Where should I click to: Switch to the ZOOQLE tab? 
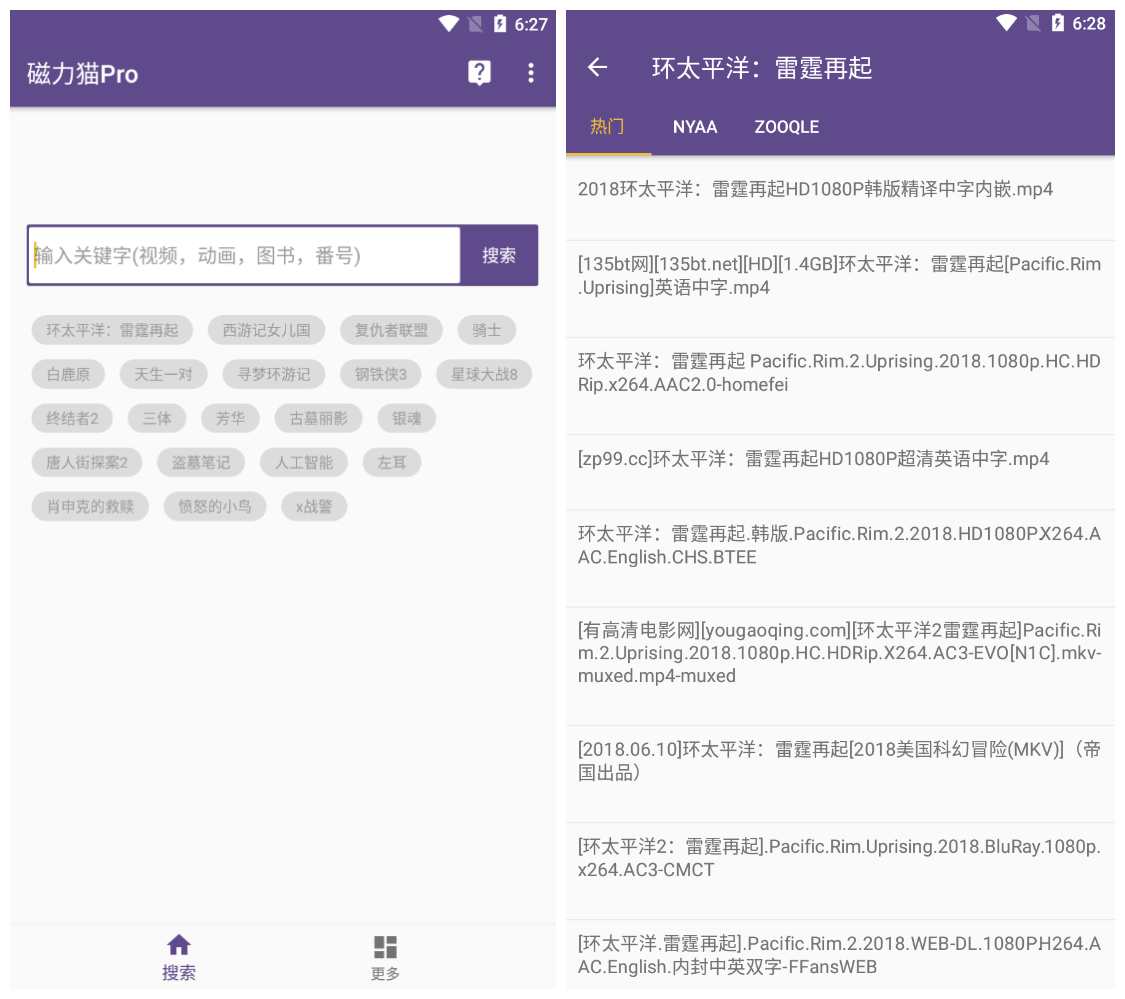[x=786, y=127]
